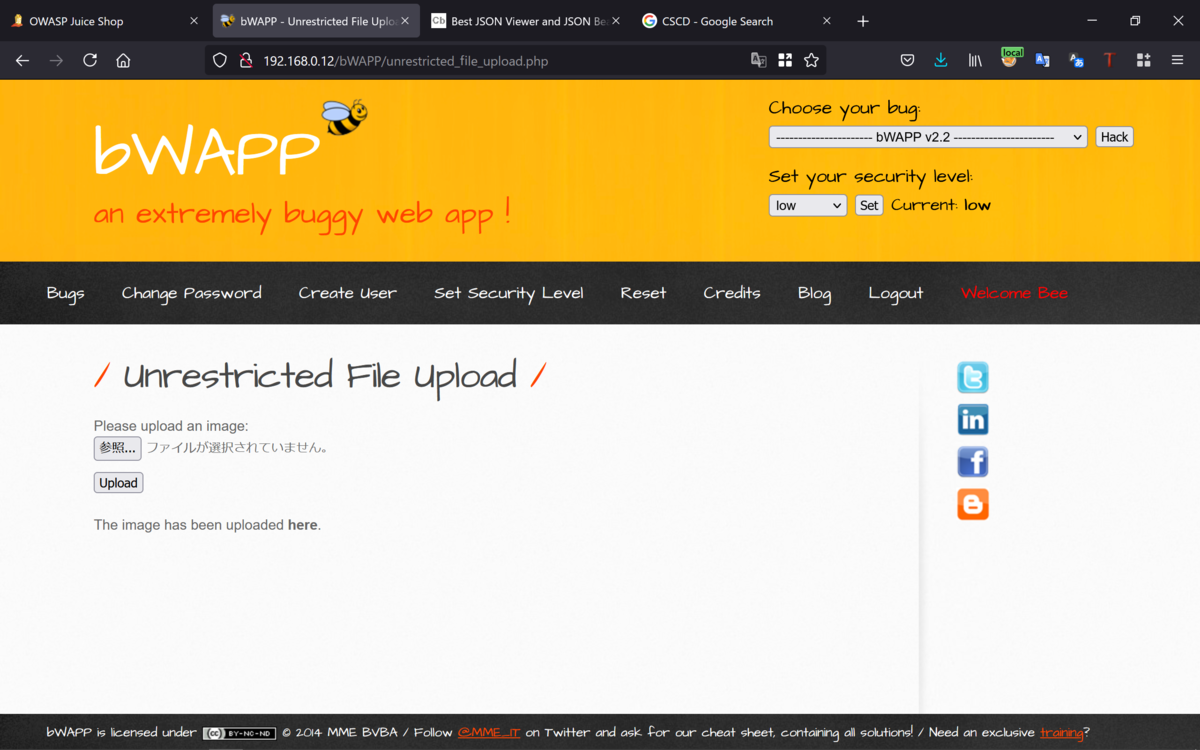
Task: Open the uploaded image 'here' link
Action: point(302,525)
